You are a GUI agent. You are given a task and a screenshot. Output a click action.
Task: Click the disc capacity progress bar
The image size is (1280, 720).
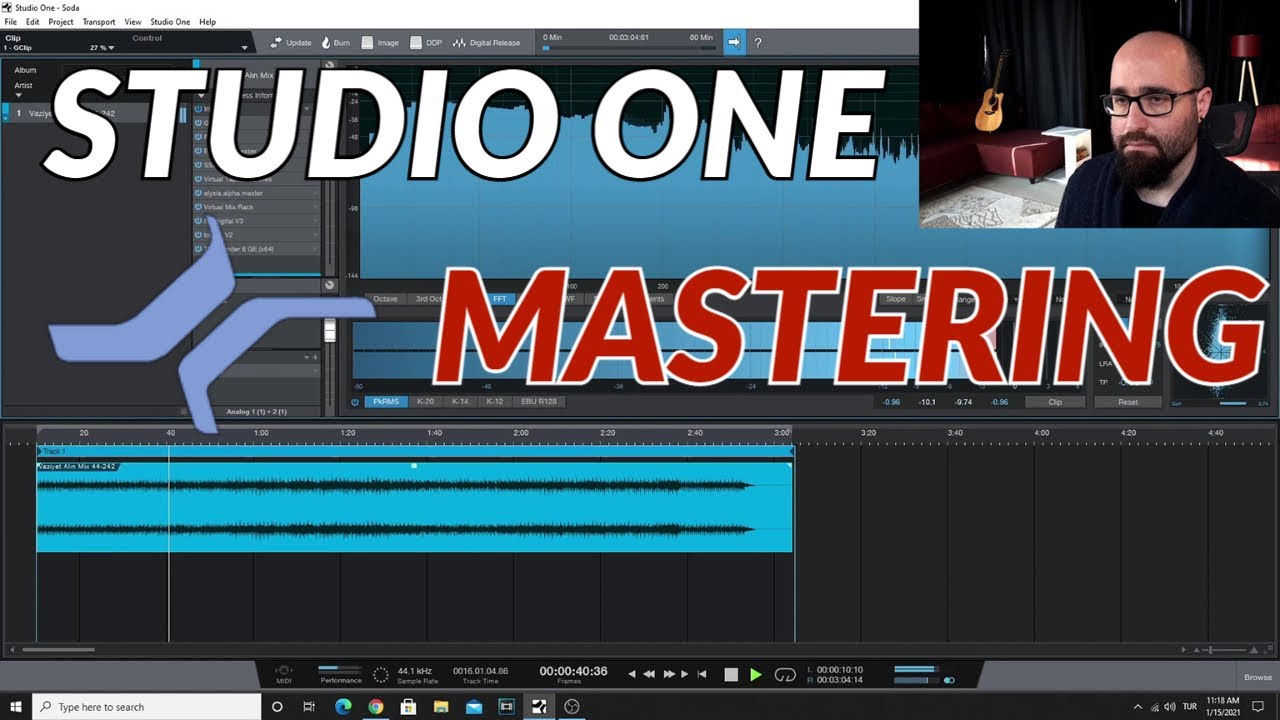[628, 47]
